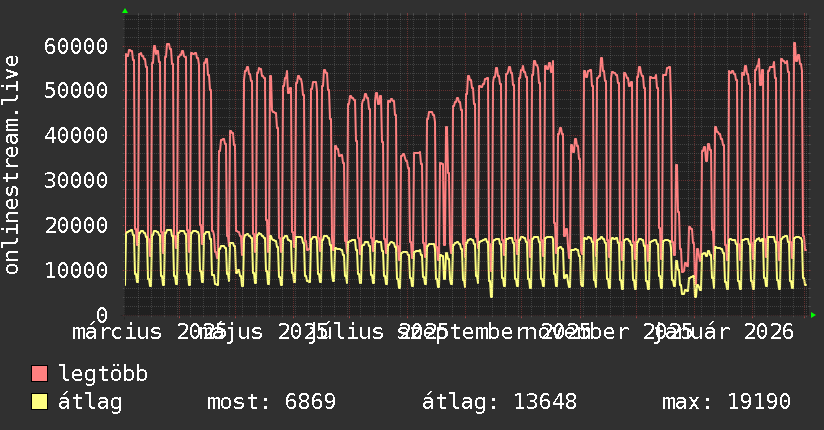Click the onlinestream.live vertical axis title

[11, 165]
